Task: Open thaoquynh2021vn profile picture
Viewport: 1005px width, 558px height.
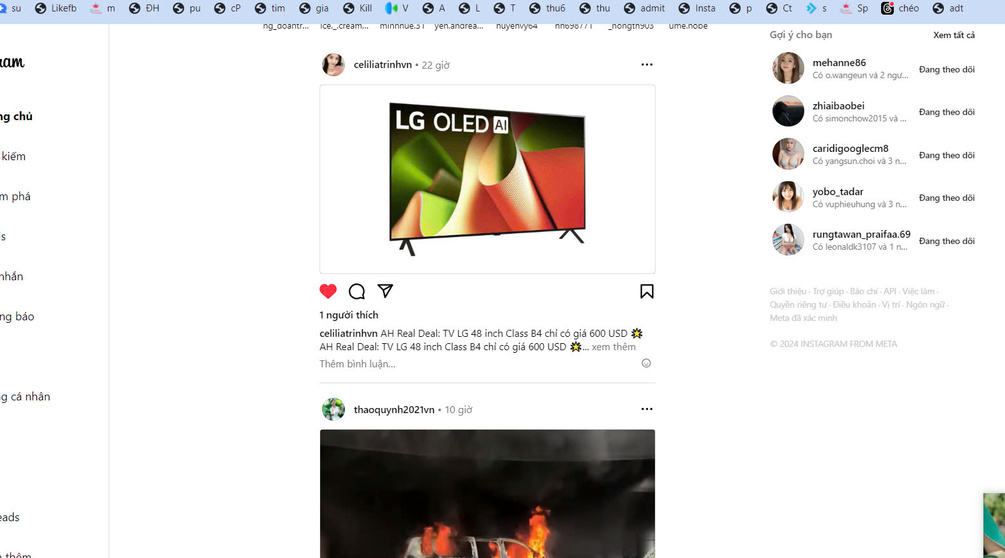Action: pos(333,409)
